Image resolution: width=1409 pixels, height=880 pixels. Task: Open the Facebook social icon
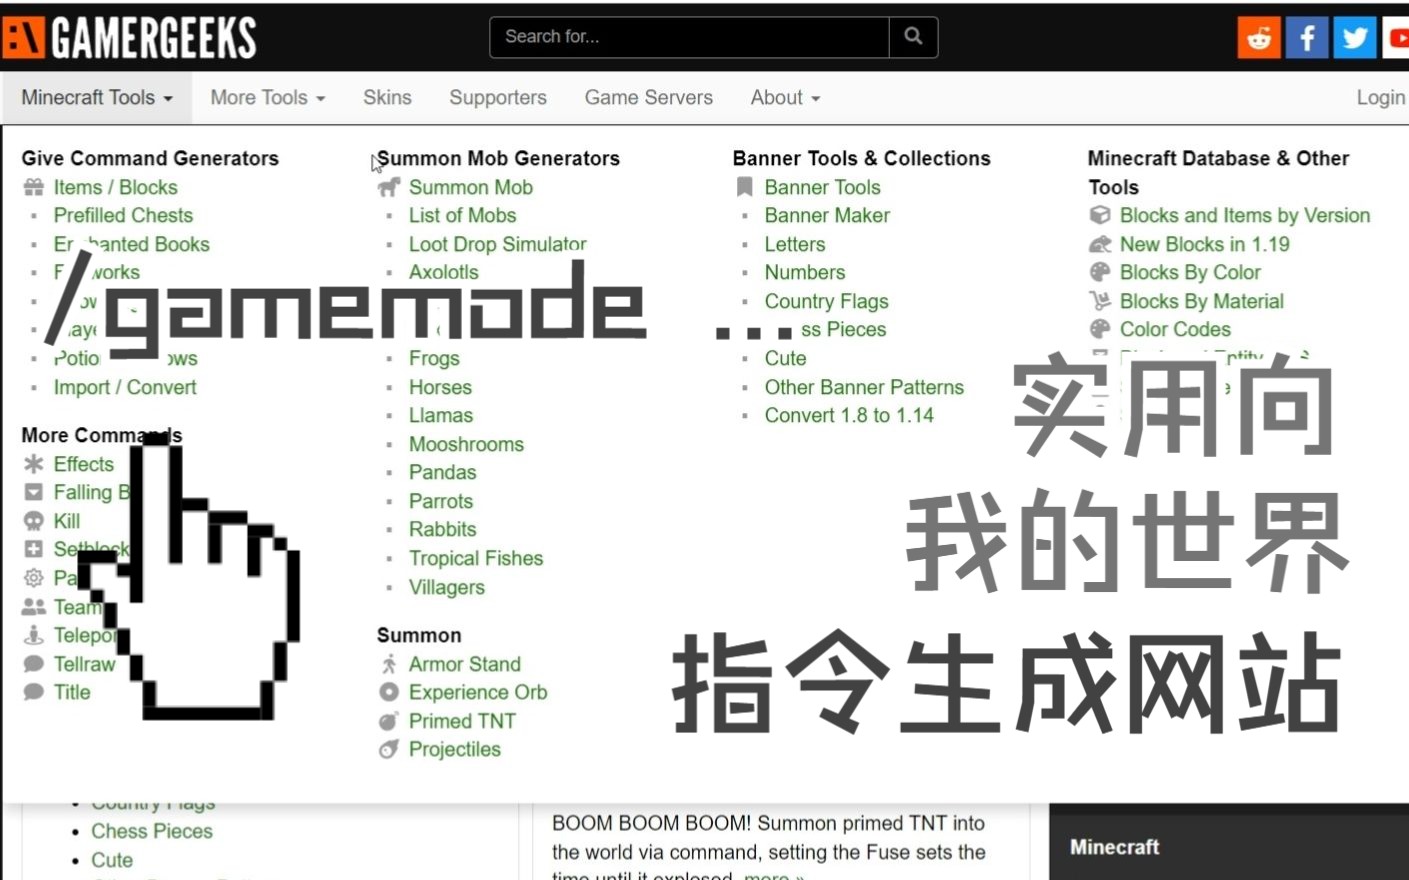[1307, 38]
